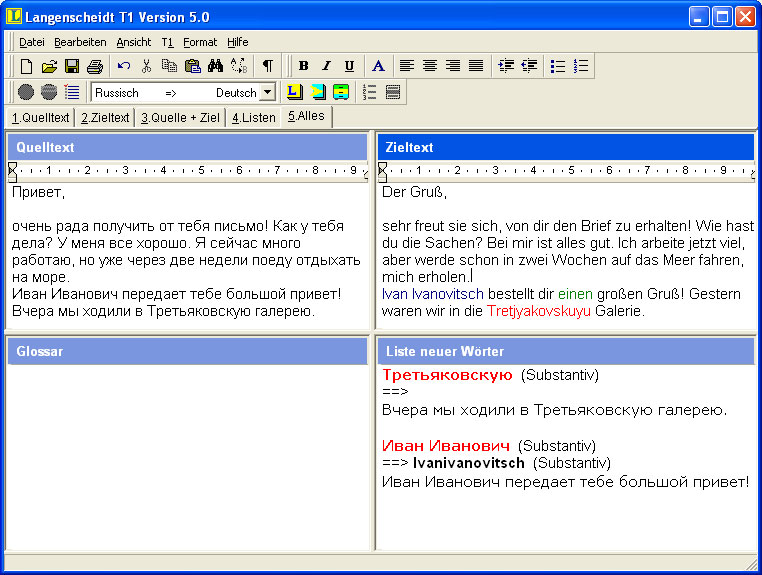Click the yellow L dictionary icon
The height and width of the screenshot is (575, 762).
coord(294,92)
